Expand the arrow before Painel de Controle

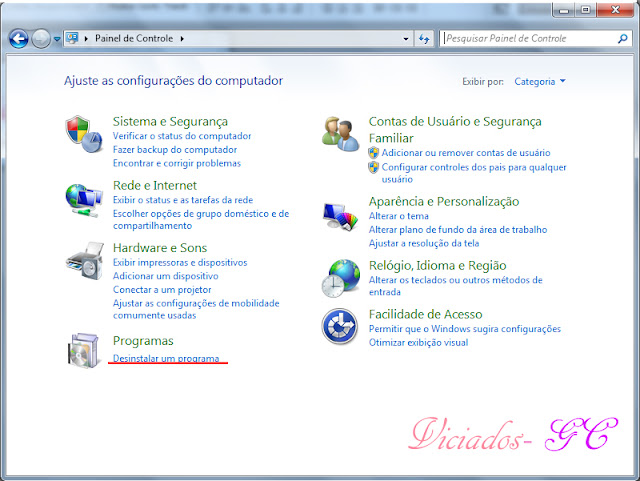pyautogui.click(x=86, y=39)
